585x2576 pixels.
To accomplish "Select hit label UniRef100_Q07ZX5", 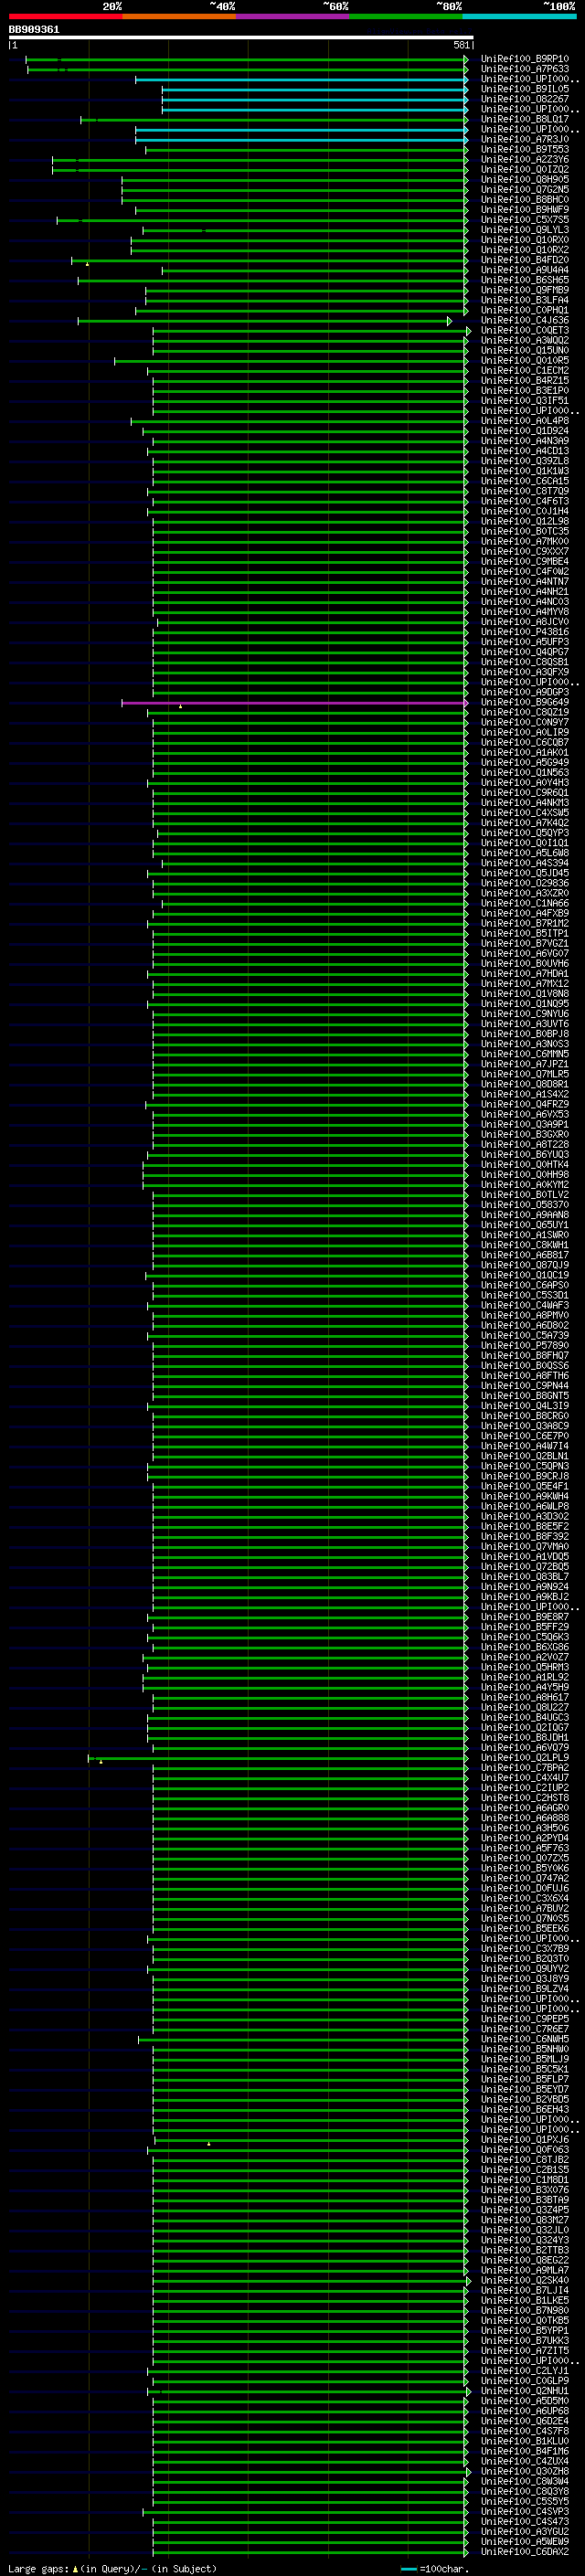I will 524,1859.
